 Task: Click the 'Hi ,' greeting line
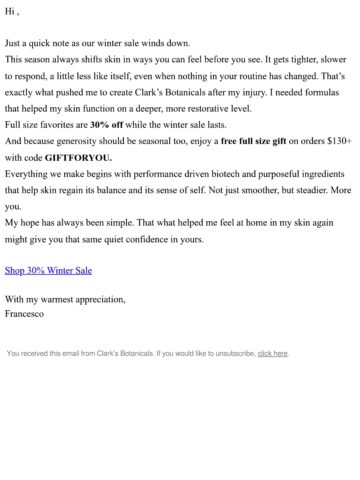tap(12, 12)
